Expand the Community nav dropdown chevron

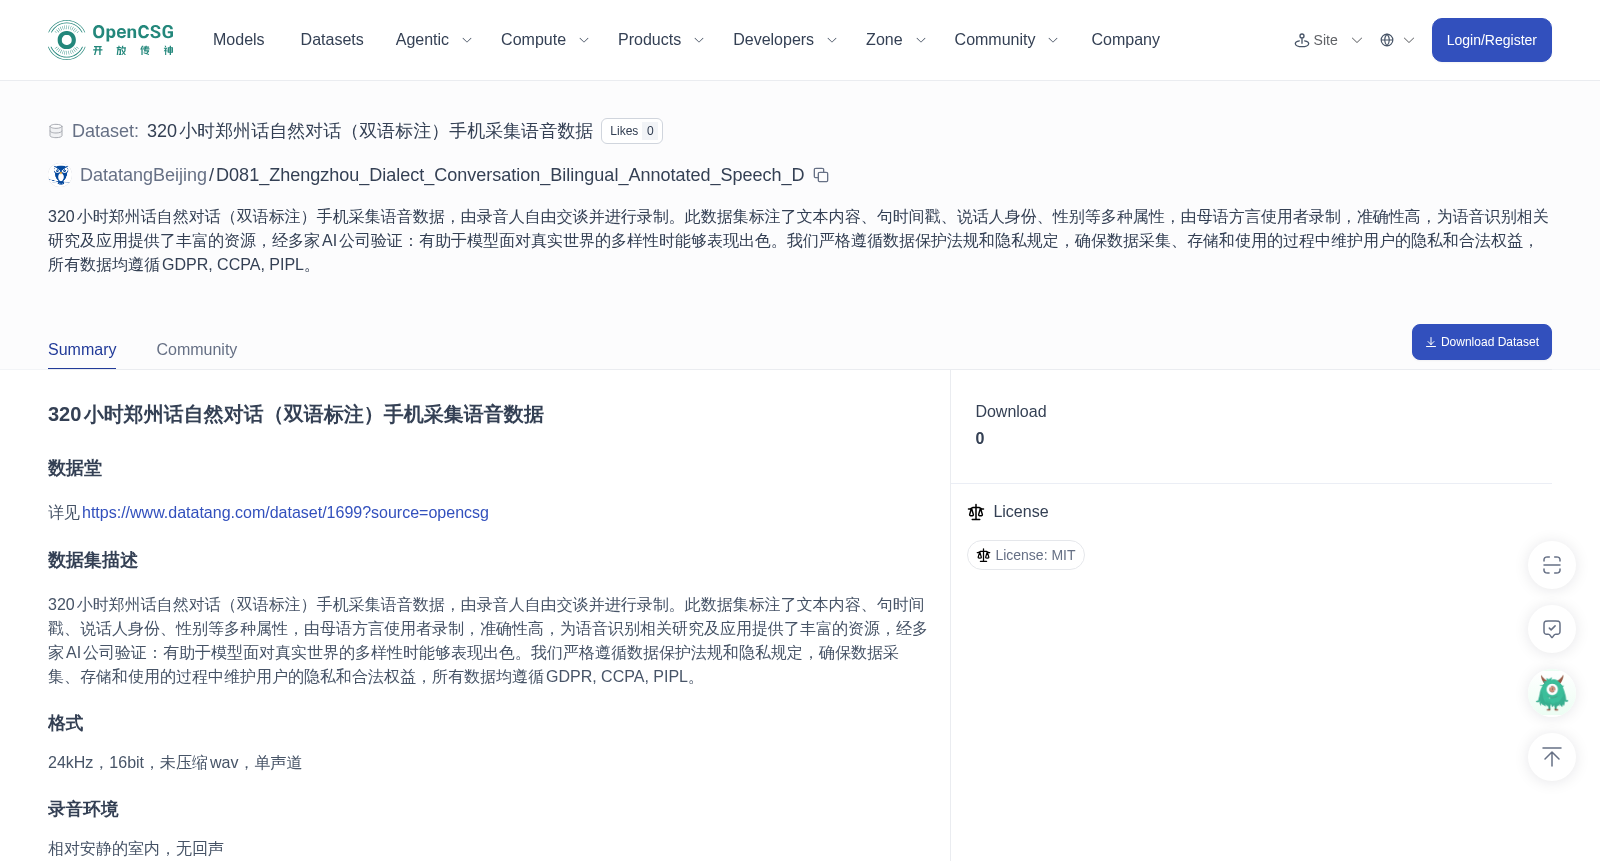point(1053,40)
